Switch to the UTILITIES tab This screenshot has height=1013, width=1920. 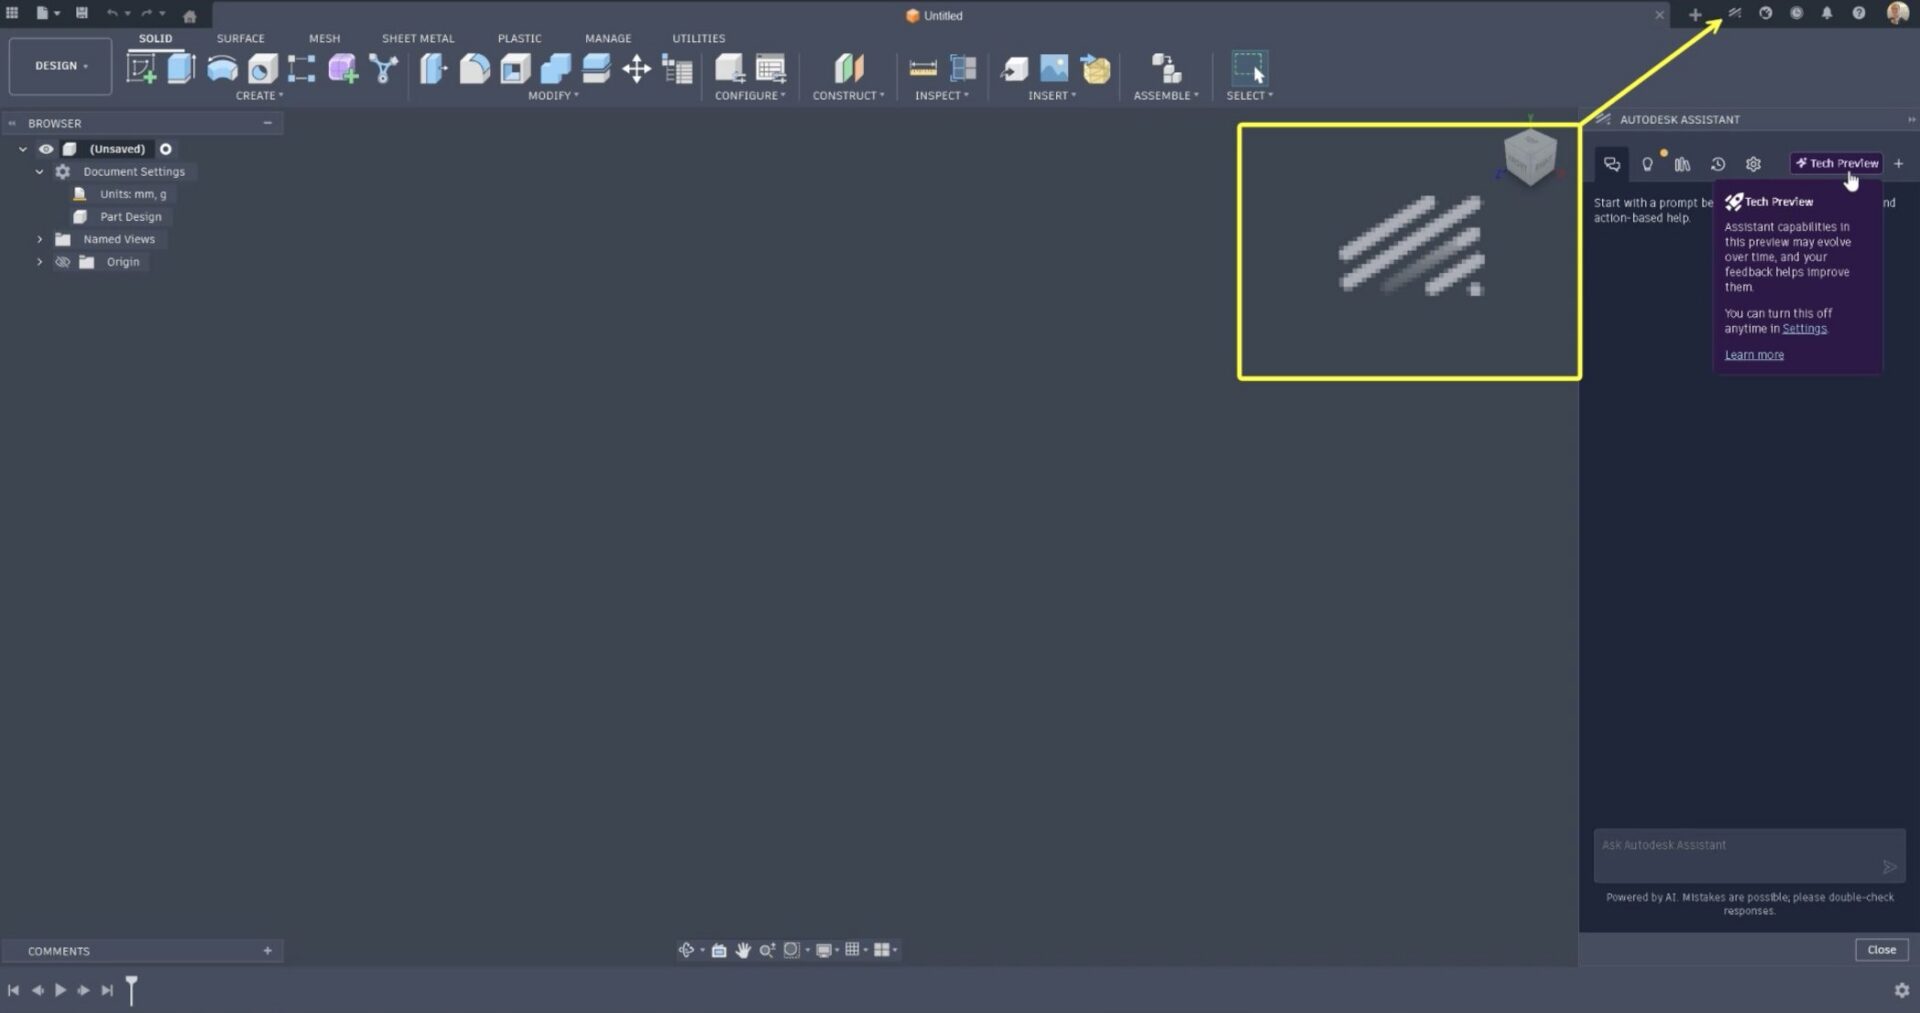pos(698,38)
